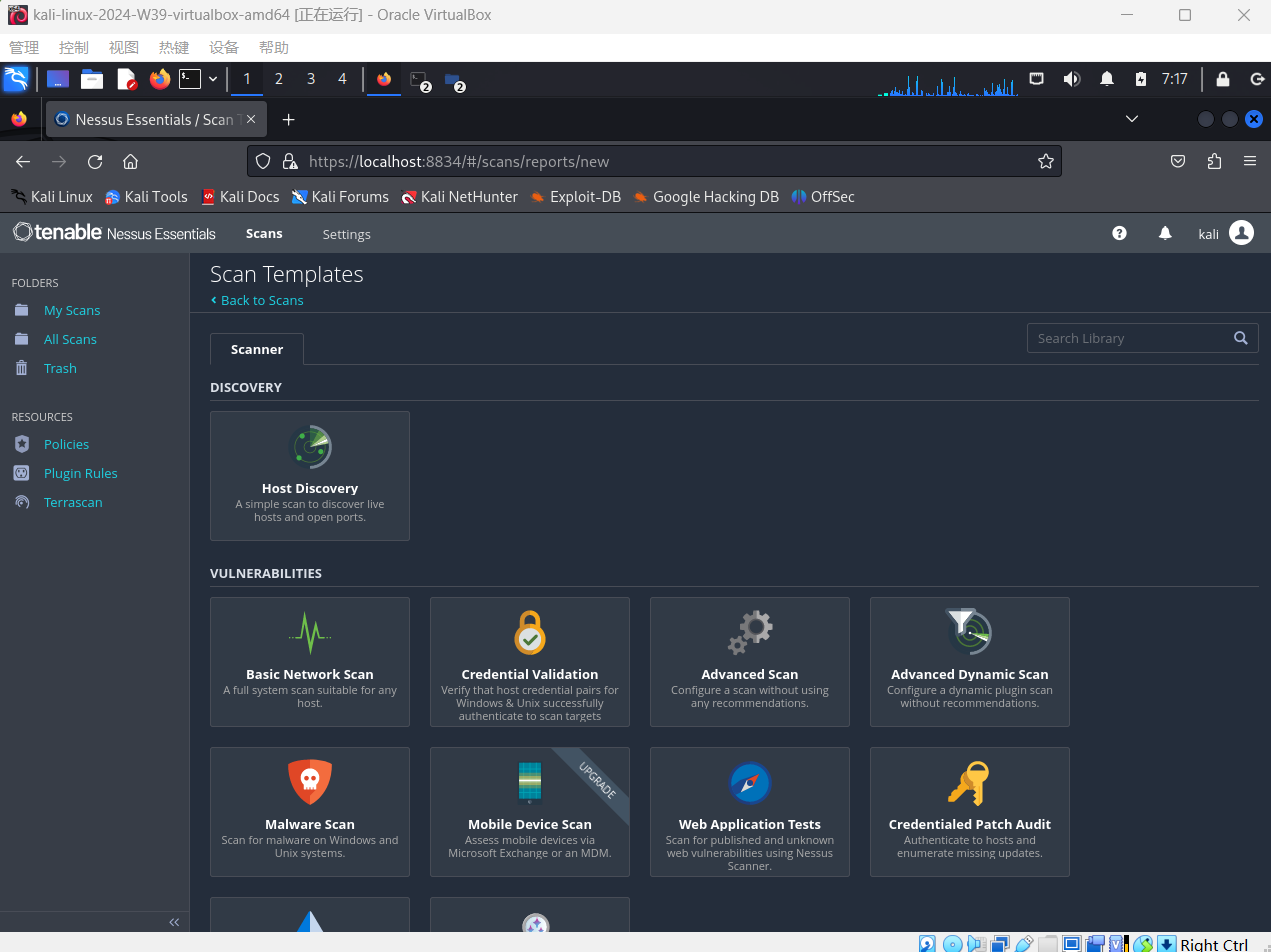
Task: Open the Scans top navigation tab
Action: pos(264,233)
